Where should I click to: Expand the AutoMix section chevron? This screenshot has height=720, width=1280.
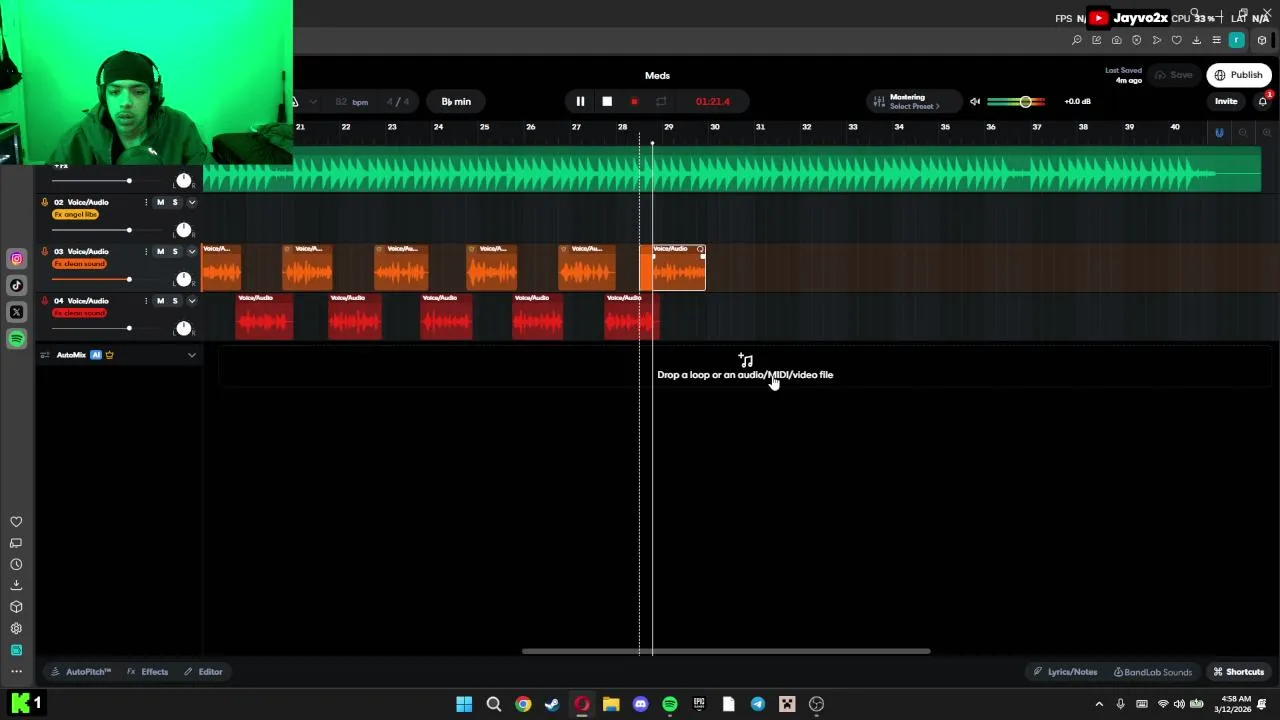192,355
